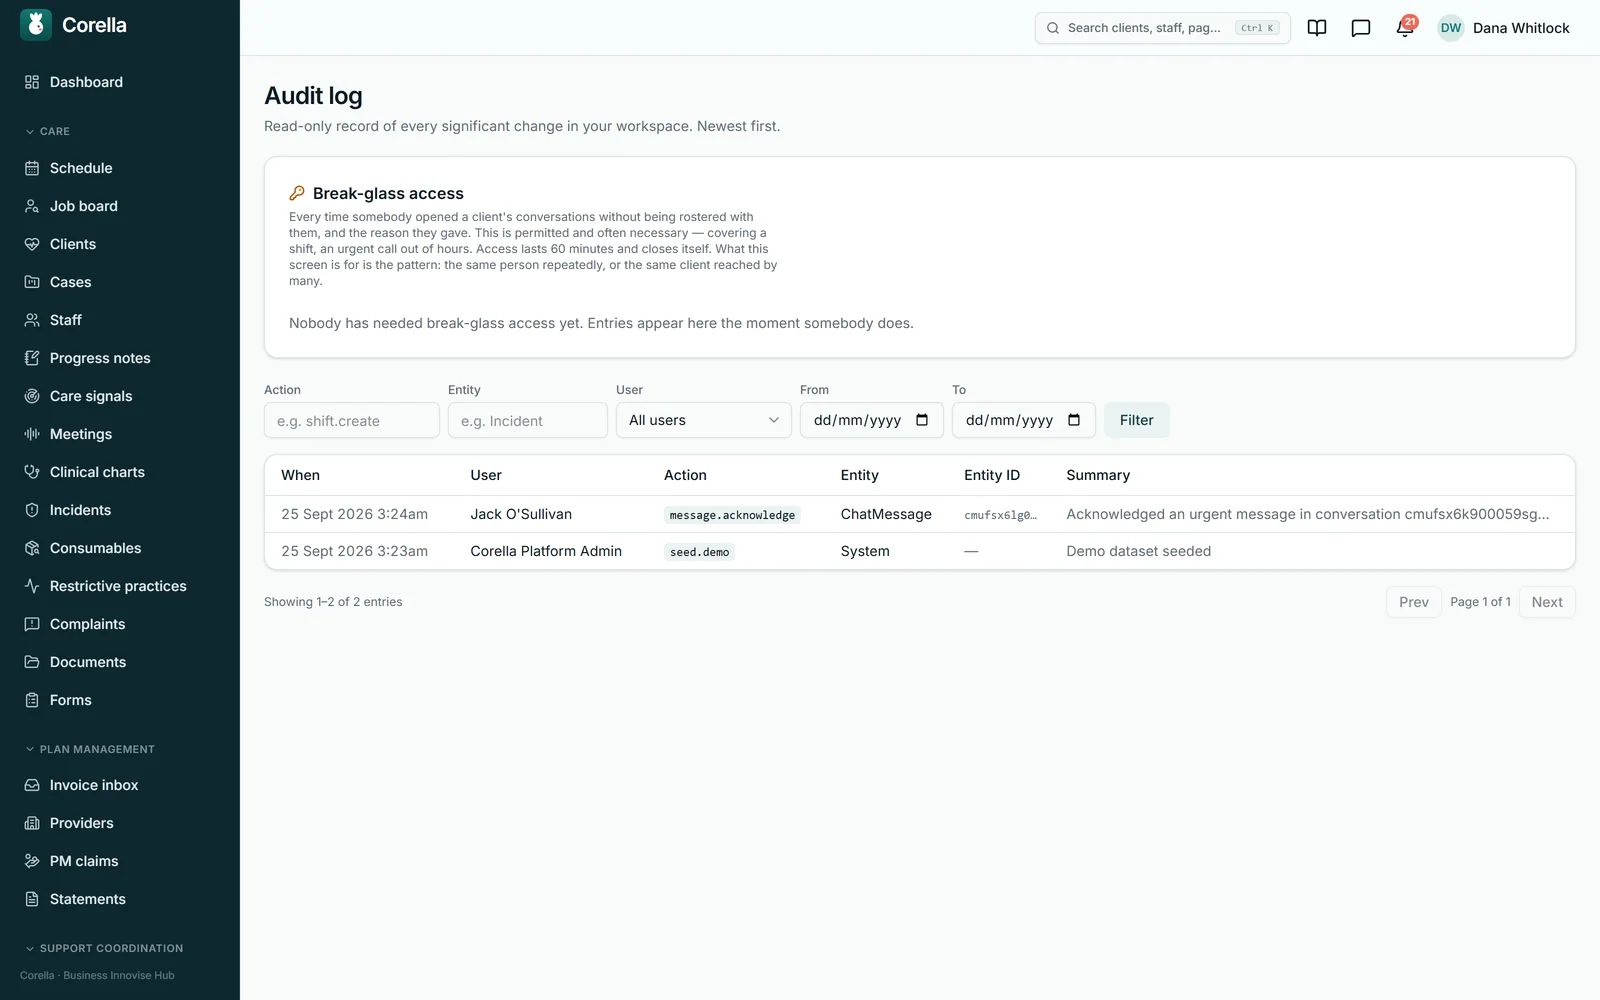
Task: Click the Clients heart icon
Action: coord(32,244)
